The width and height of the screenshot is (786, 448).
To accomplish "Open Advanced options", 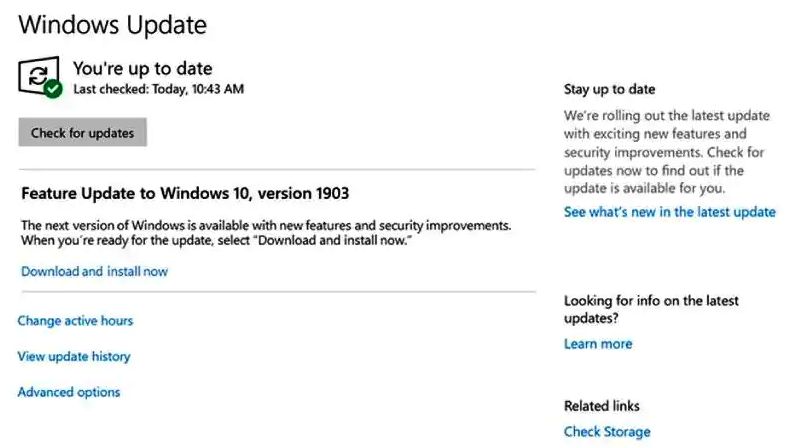I will coord(69,393).
